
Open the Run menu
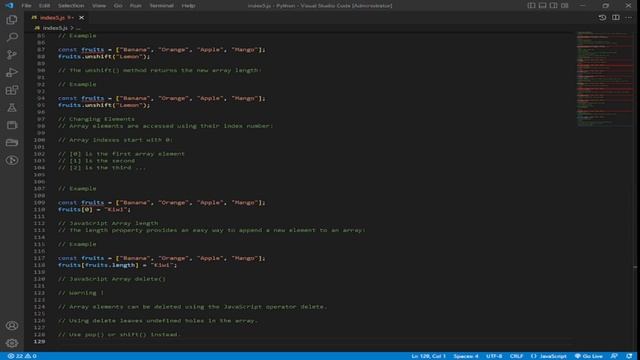[136, 5]
